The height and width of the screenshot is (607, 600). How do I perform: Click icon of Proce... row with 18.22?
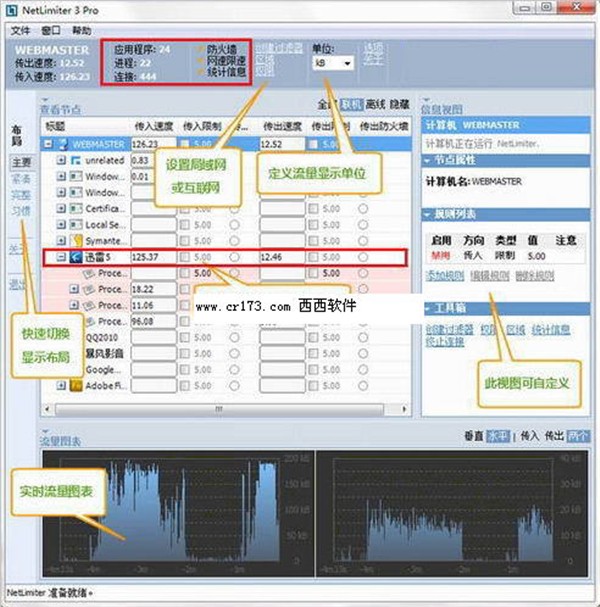89,289
